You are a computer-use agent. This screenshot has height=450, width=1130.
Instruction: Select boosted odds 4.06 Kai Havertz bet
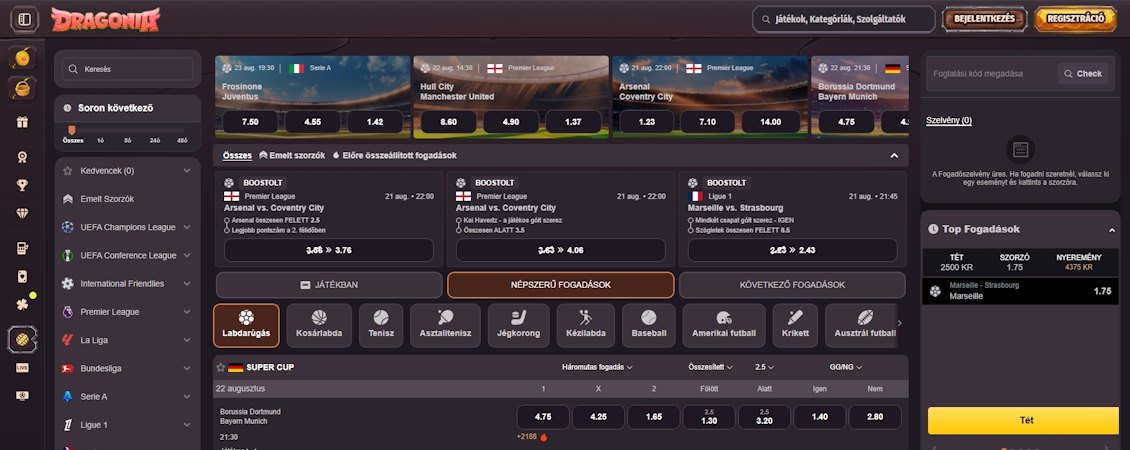click(561, 250)
